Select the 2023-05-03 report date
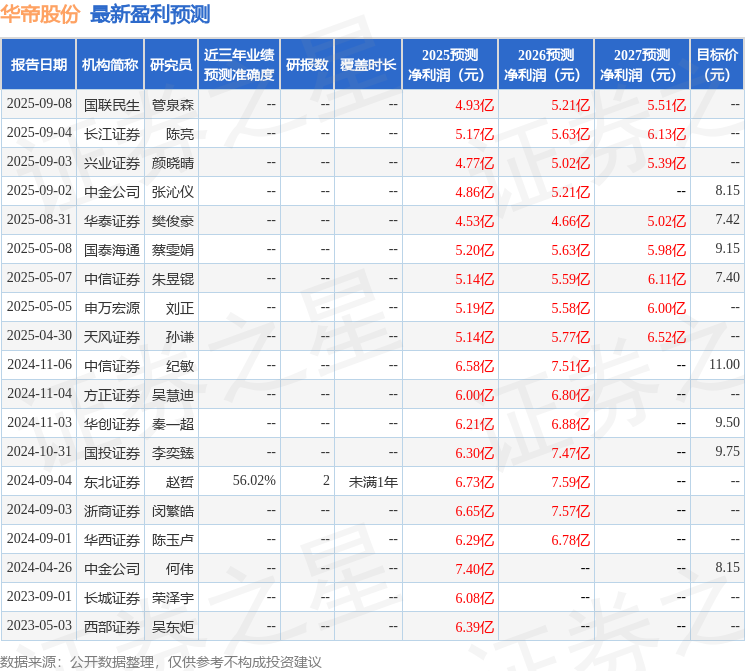 (x=39, y=625)
